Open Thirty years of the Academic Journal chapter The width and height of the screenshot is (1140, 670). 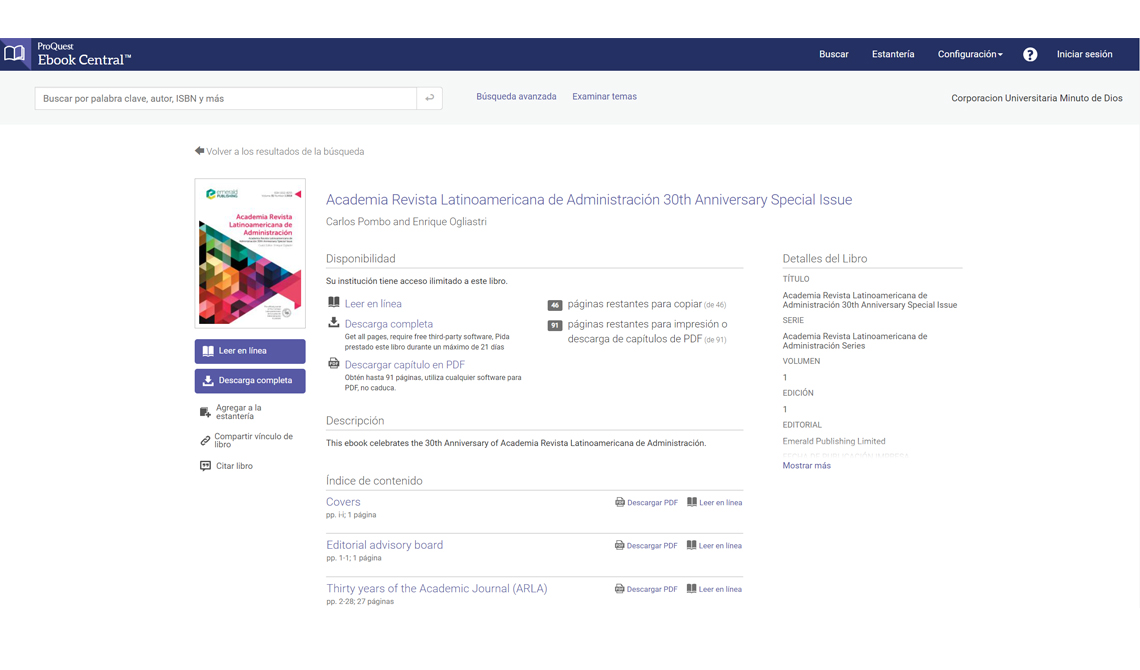click(x=437, y=589)
